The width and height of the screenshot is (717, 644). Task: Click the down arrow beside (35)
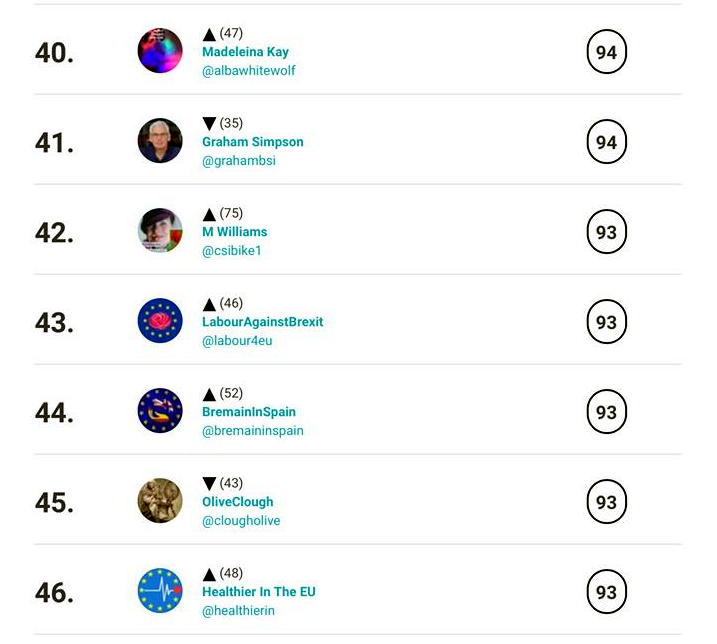pos(209,123)
